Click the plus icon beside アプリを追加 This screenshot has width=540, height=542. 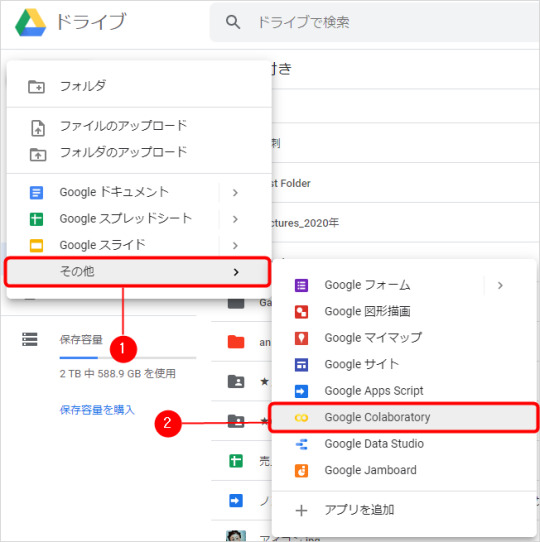click(x=301, y=511)
